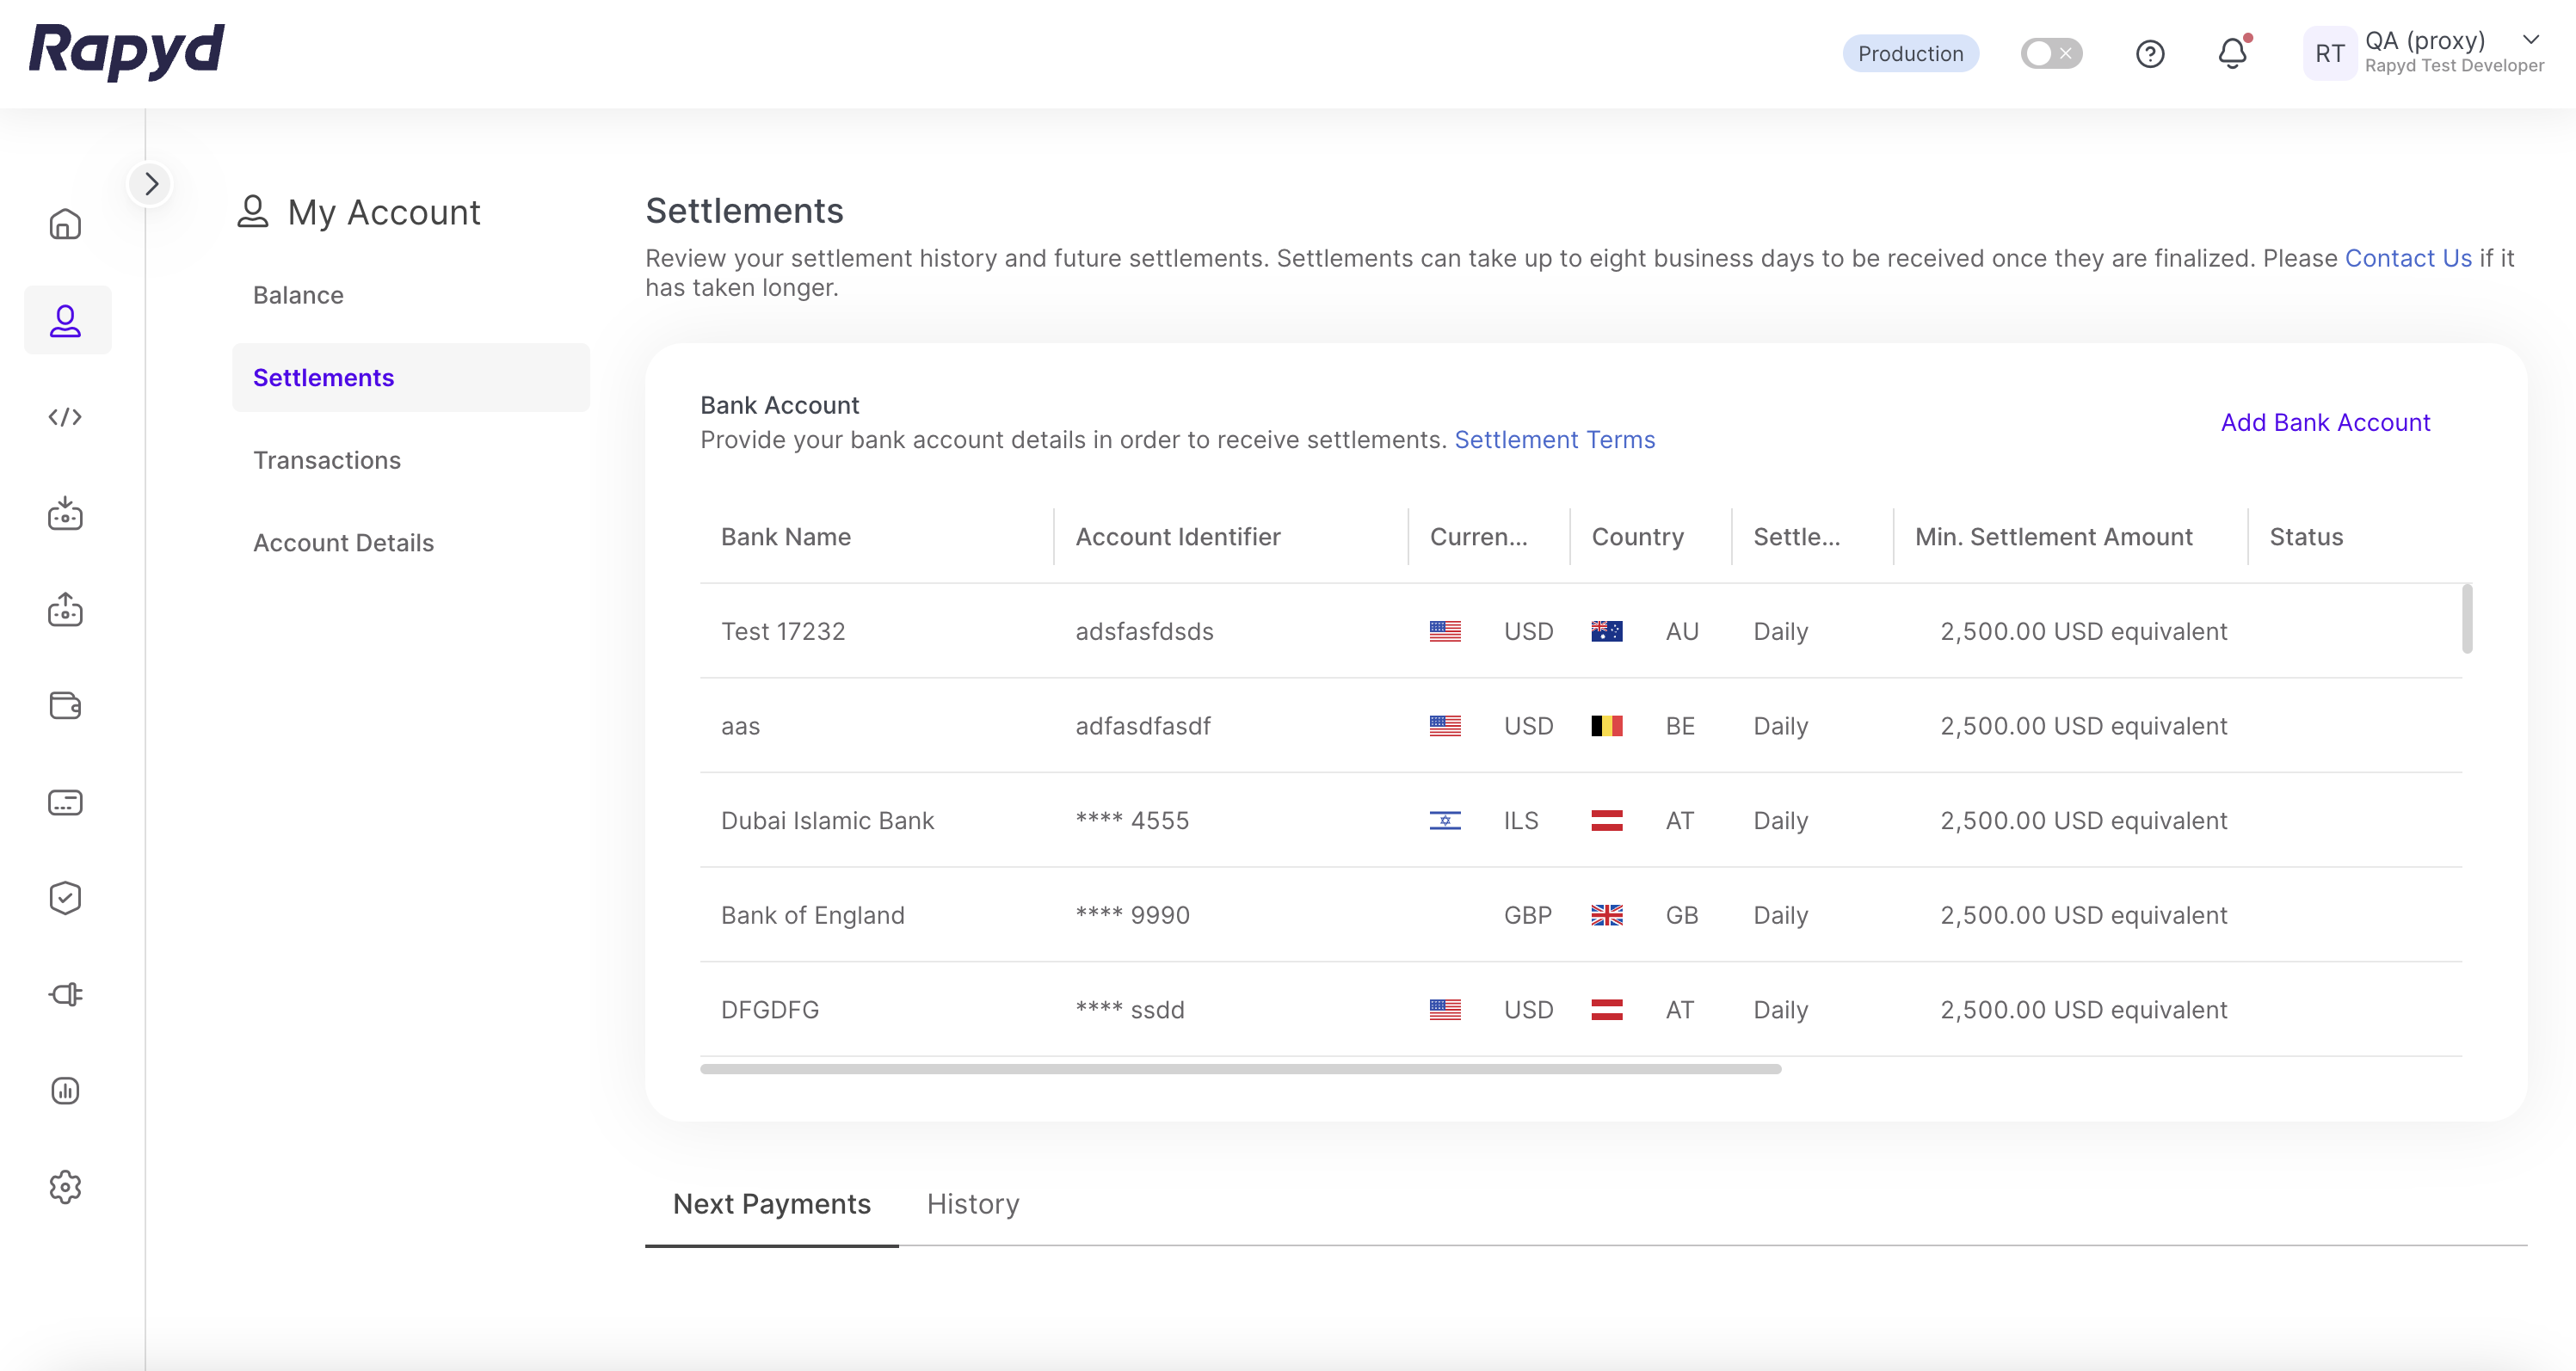2576x1371 pixels.
Task: Click the US flag in Test 17232 row
Action: (1445, 631)
